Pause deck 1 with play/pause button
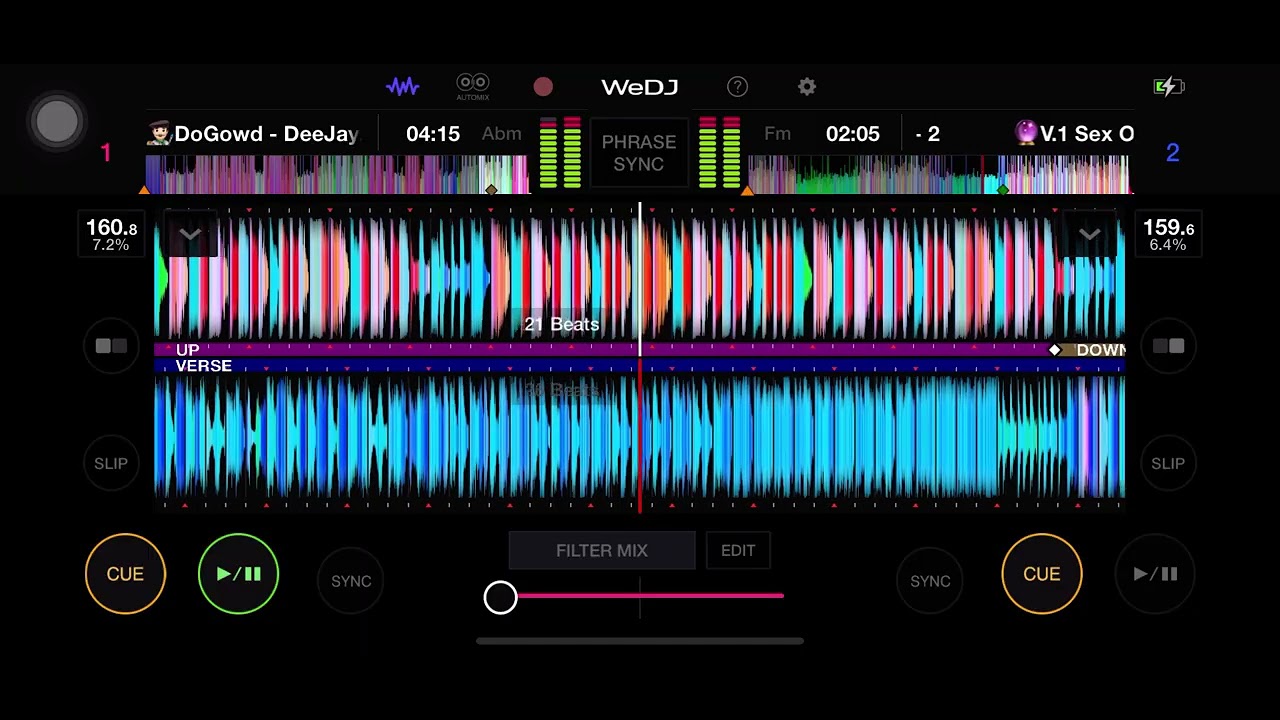Screen dimensions: 1280x720 (238, 574)
